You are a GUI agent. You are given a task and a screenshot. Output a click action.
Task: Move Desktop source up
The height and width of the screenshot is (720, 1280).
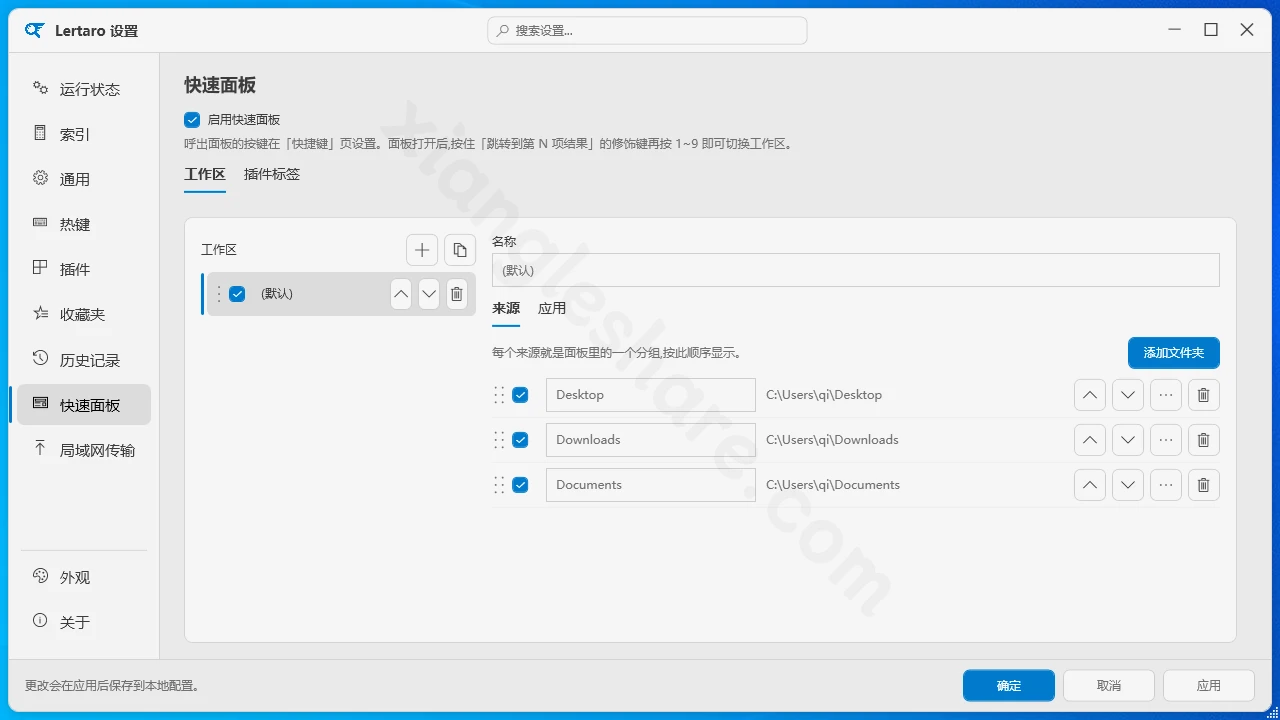point(1090,395)
